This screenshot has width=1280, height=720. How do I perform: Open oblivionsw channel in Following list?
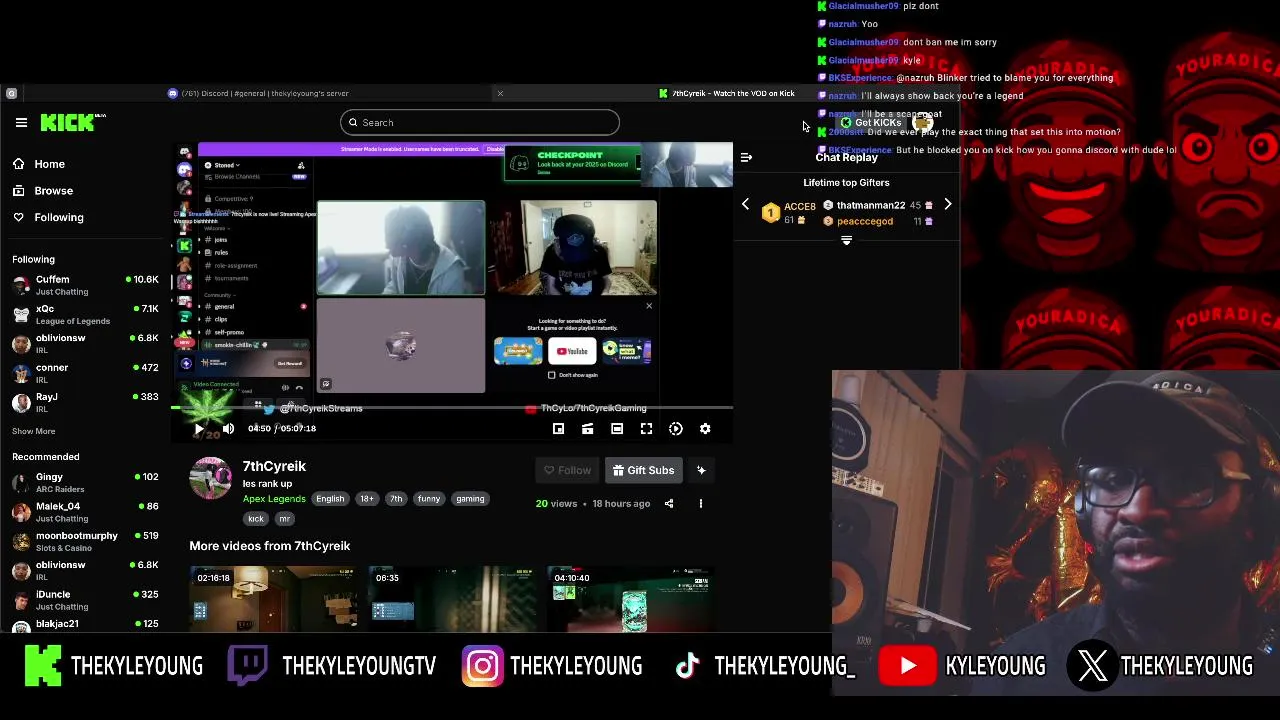coord(85,343)
